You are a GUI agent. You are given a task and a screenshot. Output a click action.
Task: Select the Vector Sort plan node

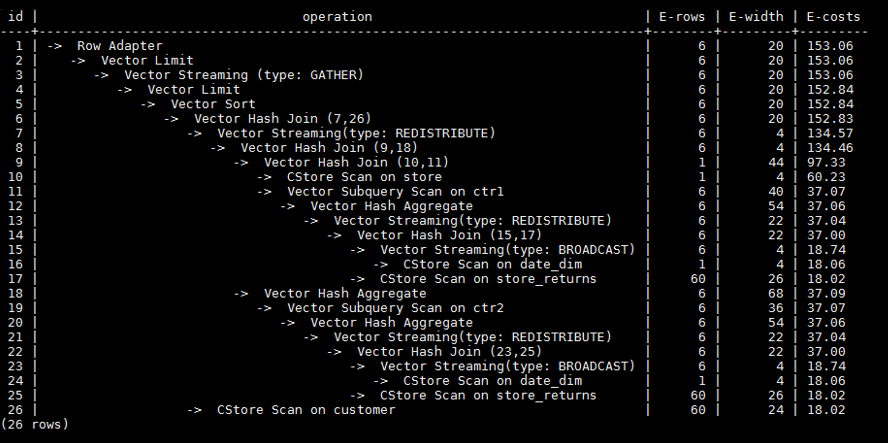tap(212, 104)
